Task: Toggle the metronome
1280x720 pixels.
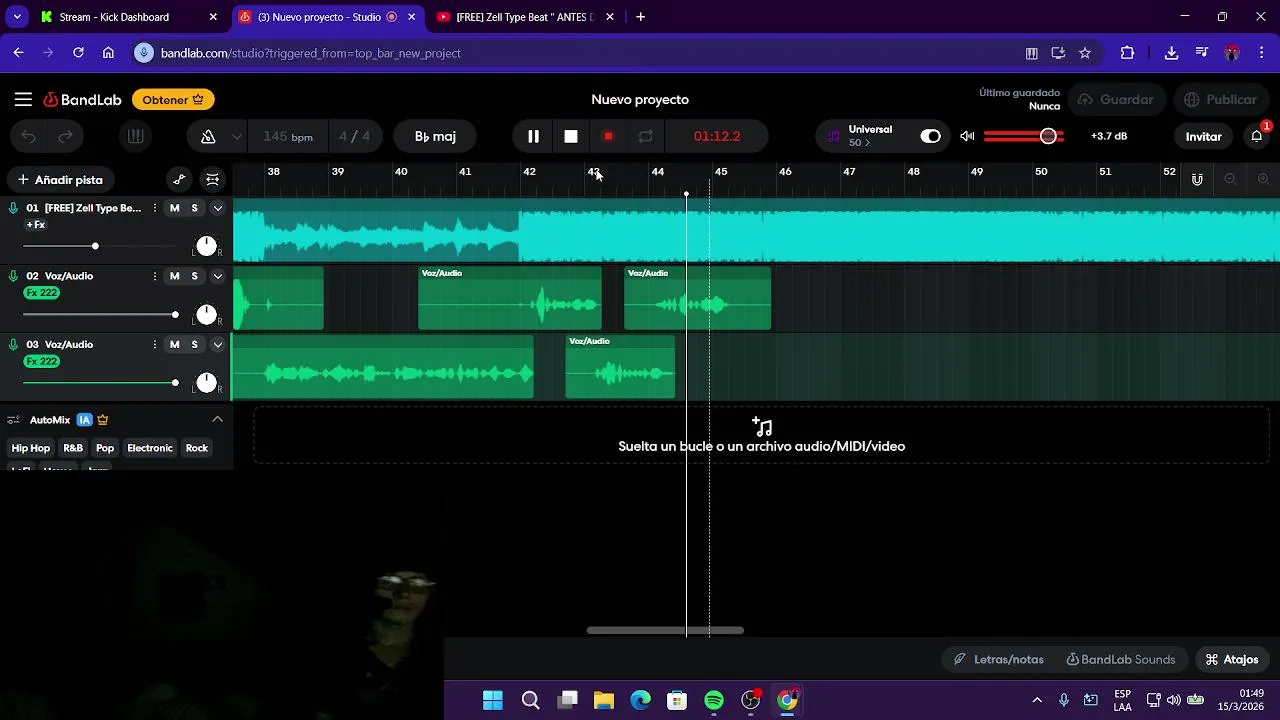Action: point(208,136)
